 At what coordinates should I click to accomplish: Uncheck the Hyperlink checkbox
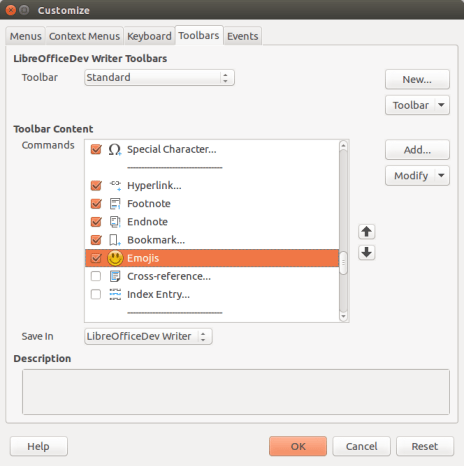click(x=96, y=185)
